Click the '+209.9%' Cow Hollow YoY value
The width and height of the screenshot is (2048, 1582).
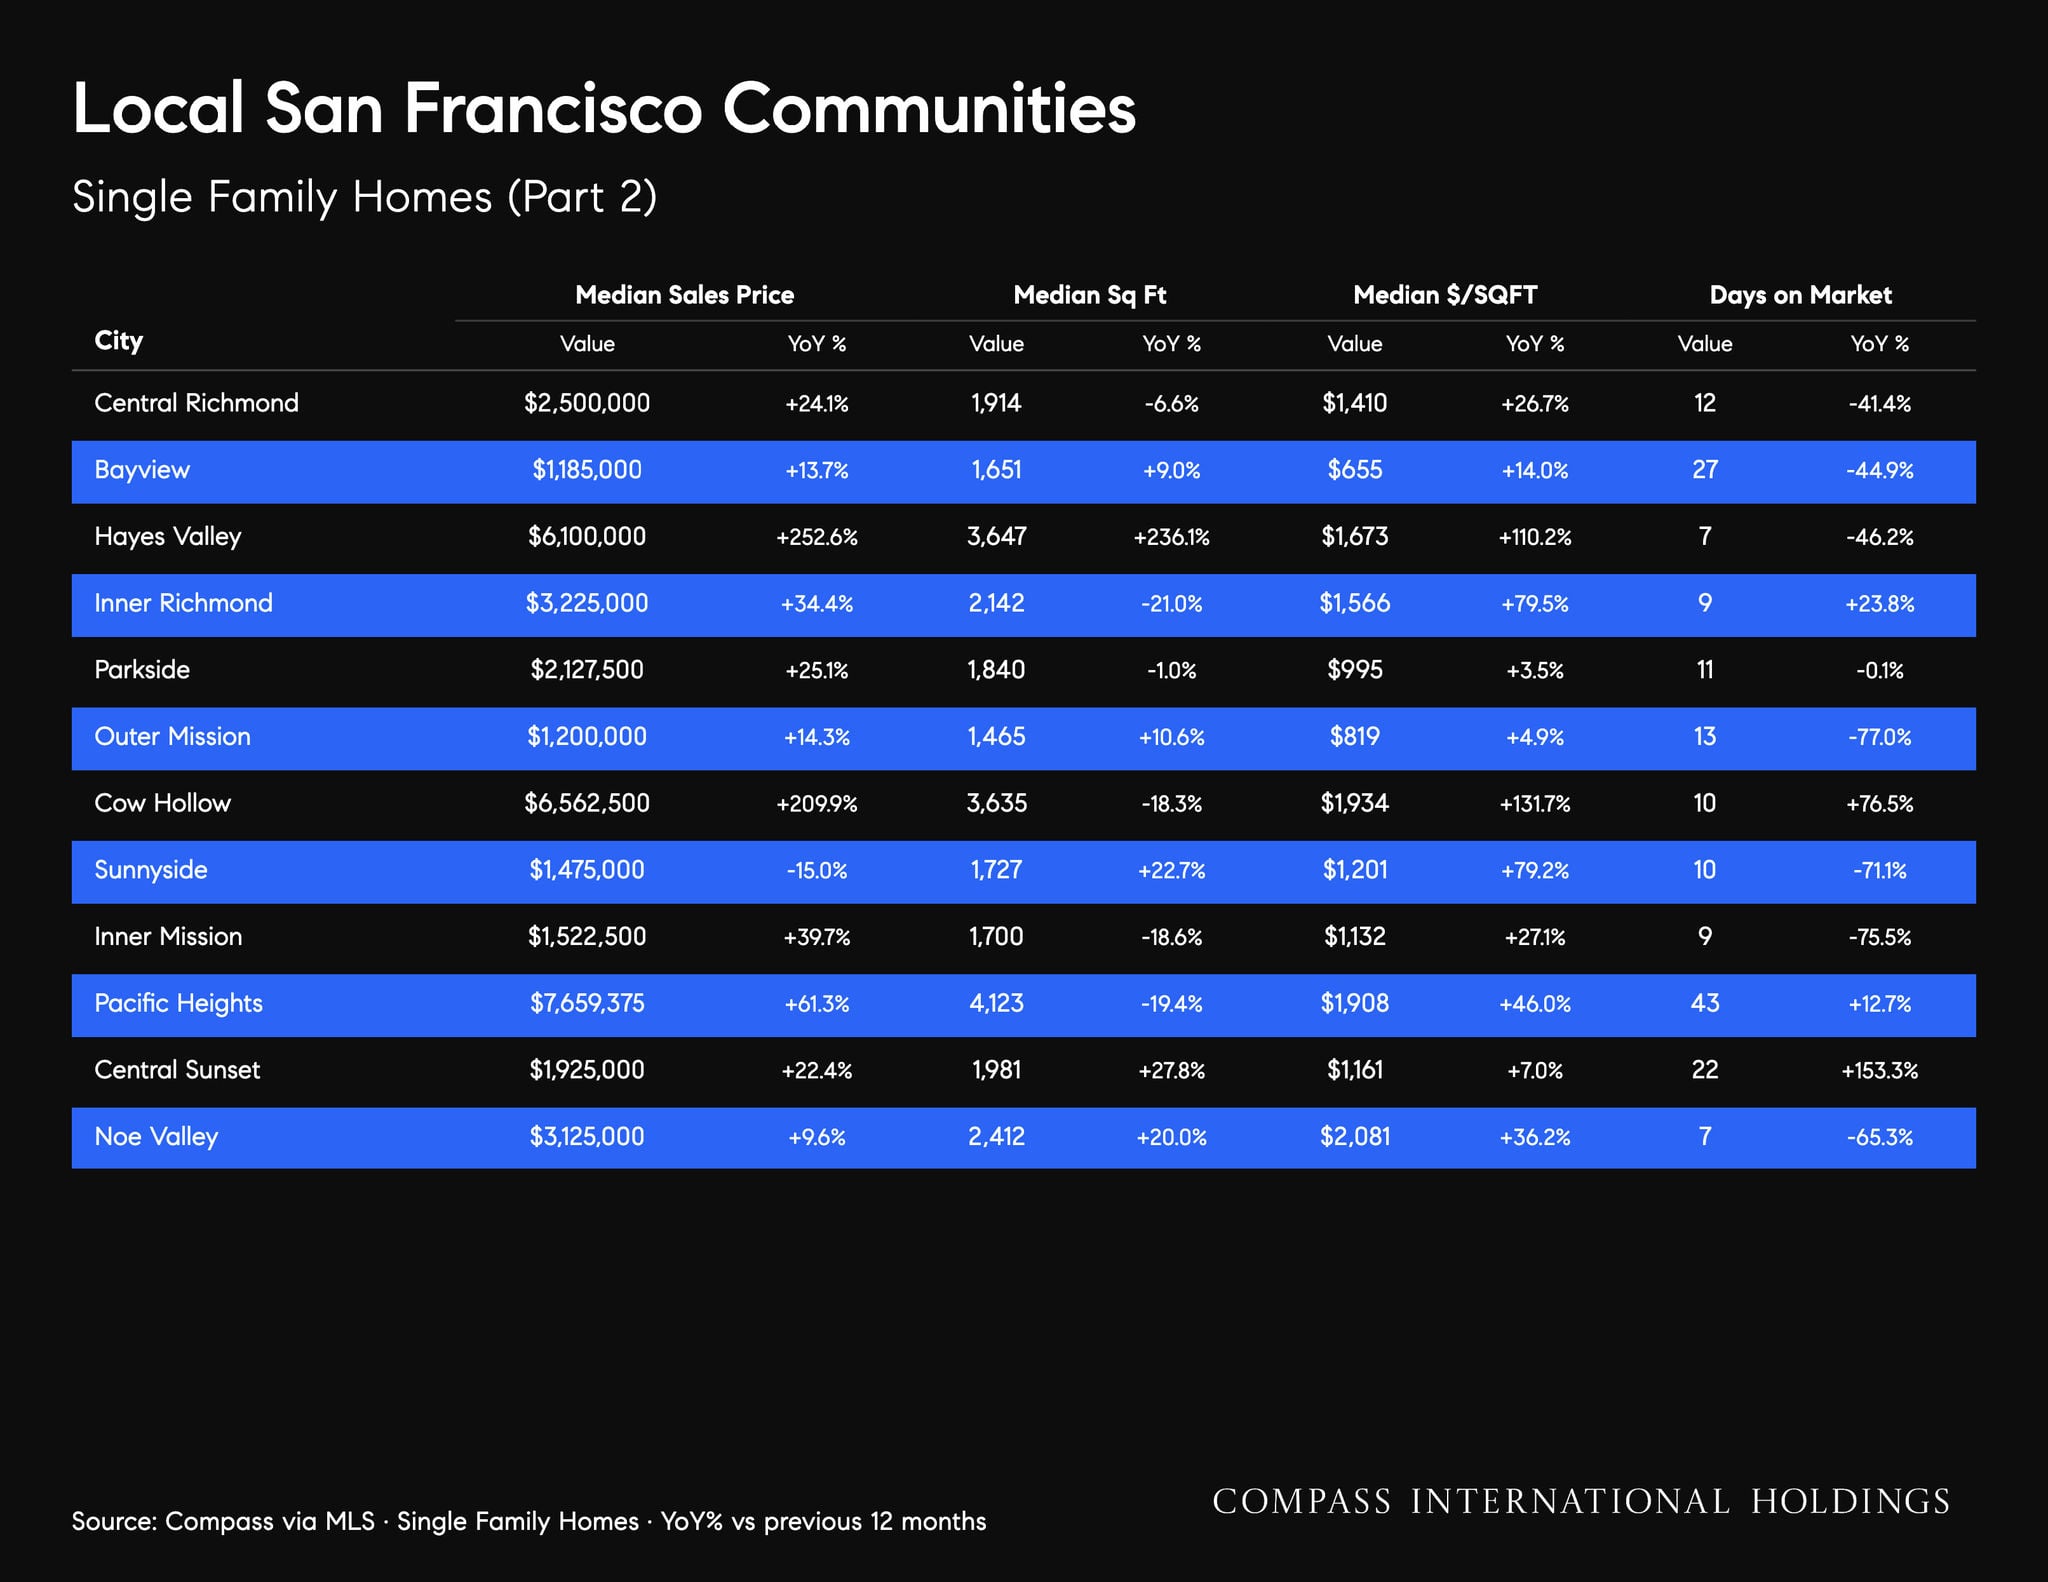pyautogui.click(x=817, y=804)
